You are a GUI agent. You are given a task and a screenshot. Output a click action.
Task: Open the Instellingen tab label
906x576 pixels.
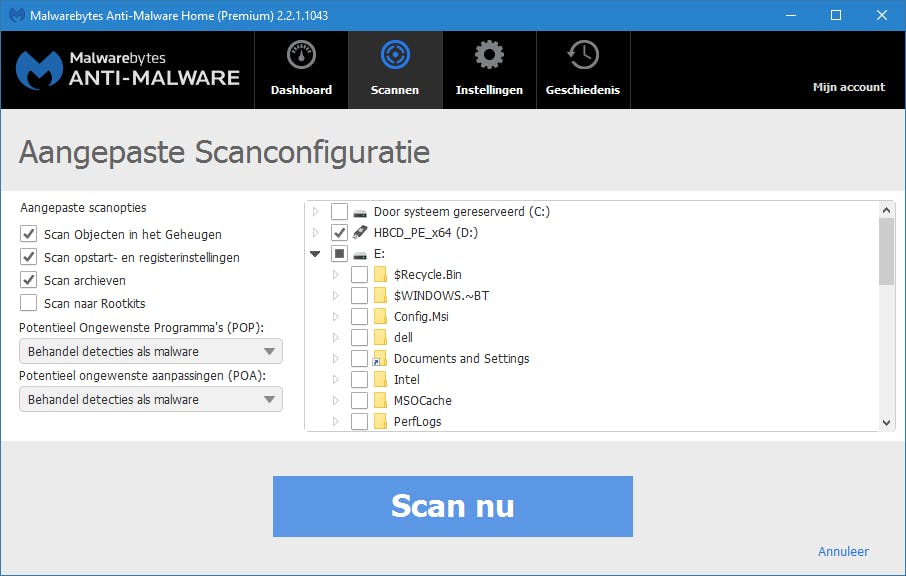pyautogui.click(x=489, y=90)
